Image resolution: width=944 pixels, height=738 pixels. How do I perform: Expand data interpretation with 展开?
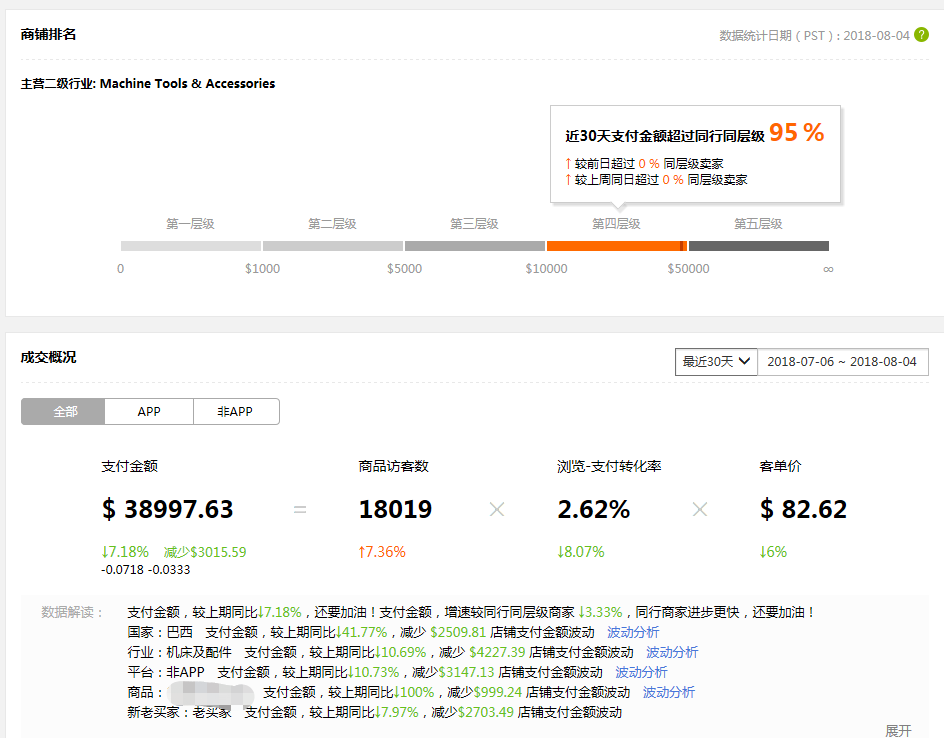tap(898, 730)
